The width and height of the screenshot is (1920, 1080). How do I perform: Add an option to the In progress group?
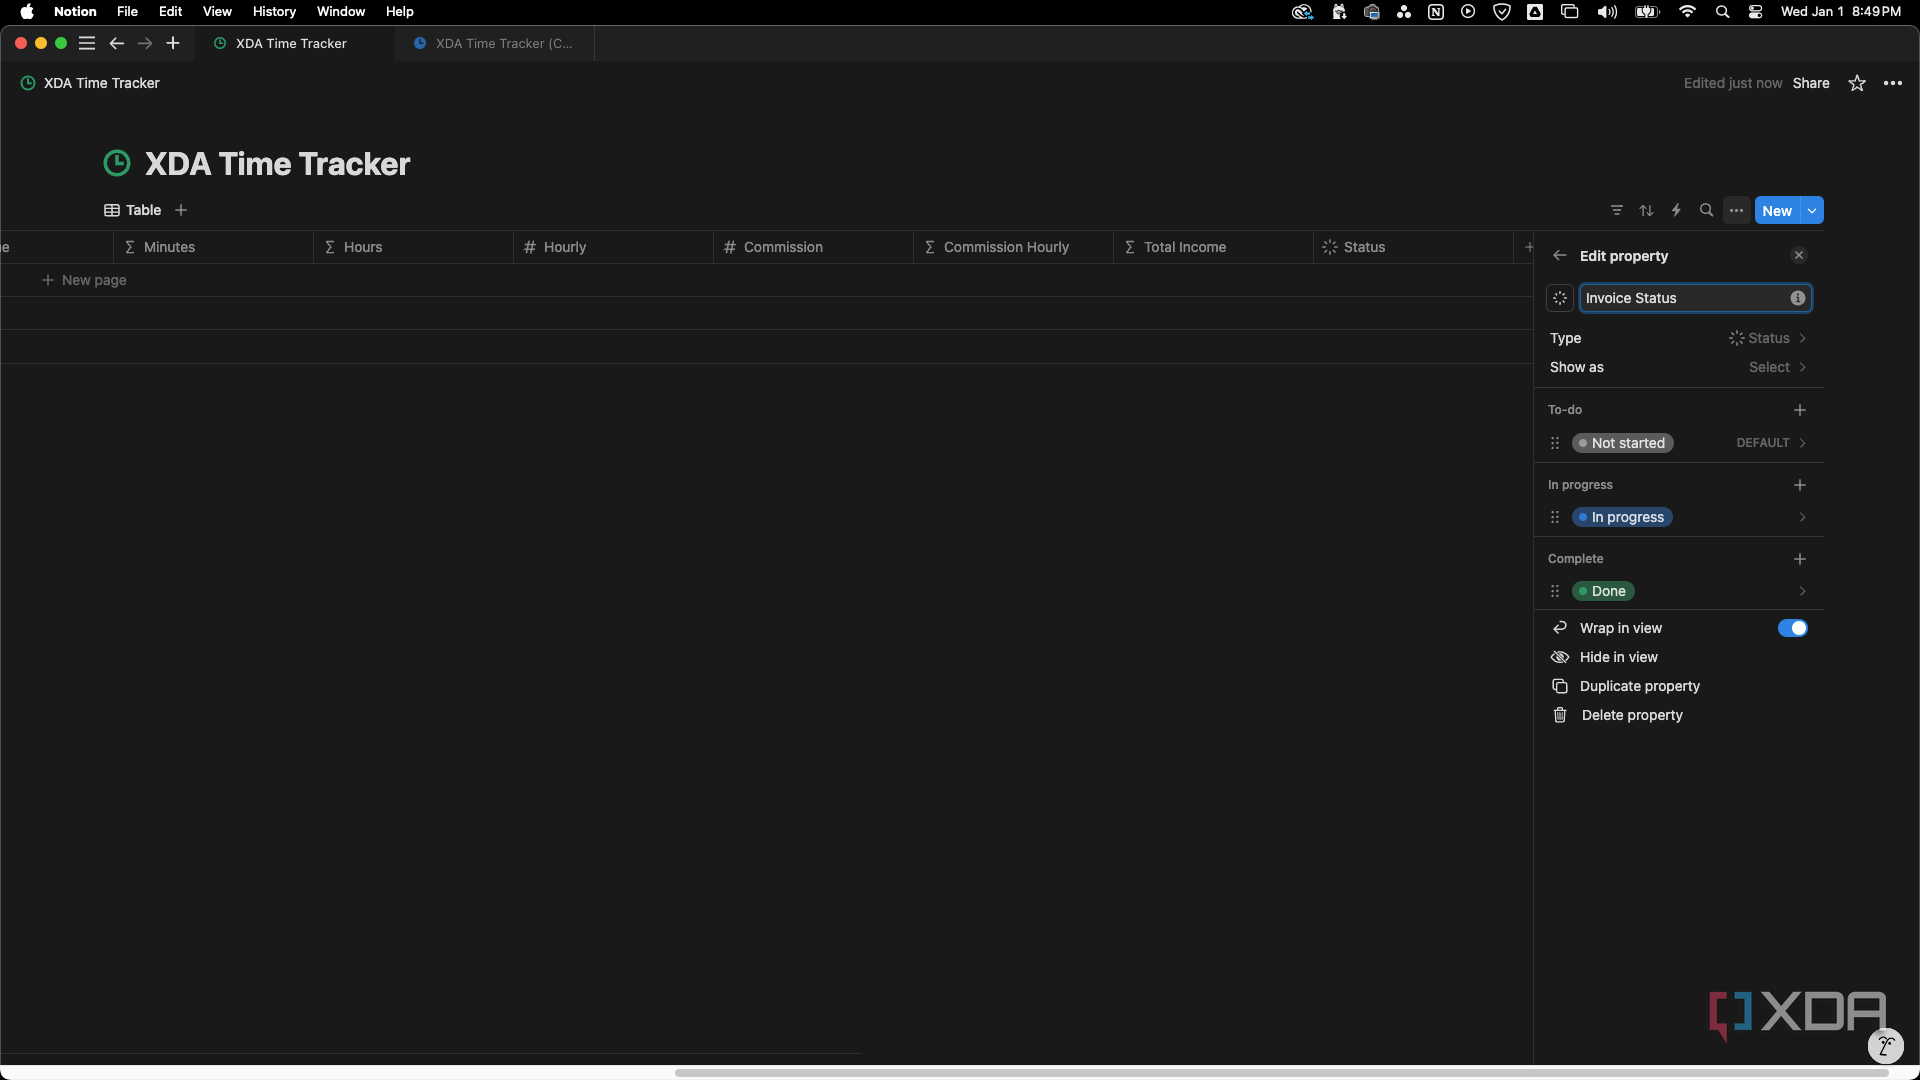[x=1800, y=485]
